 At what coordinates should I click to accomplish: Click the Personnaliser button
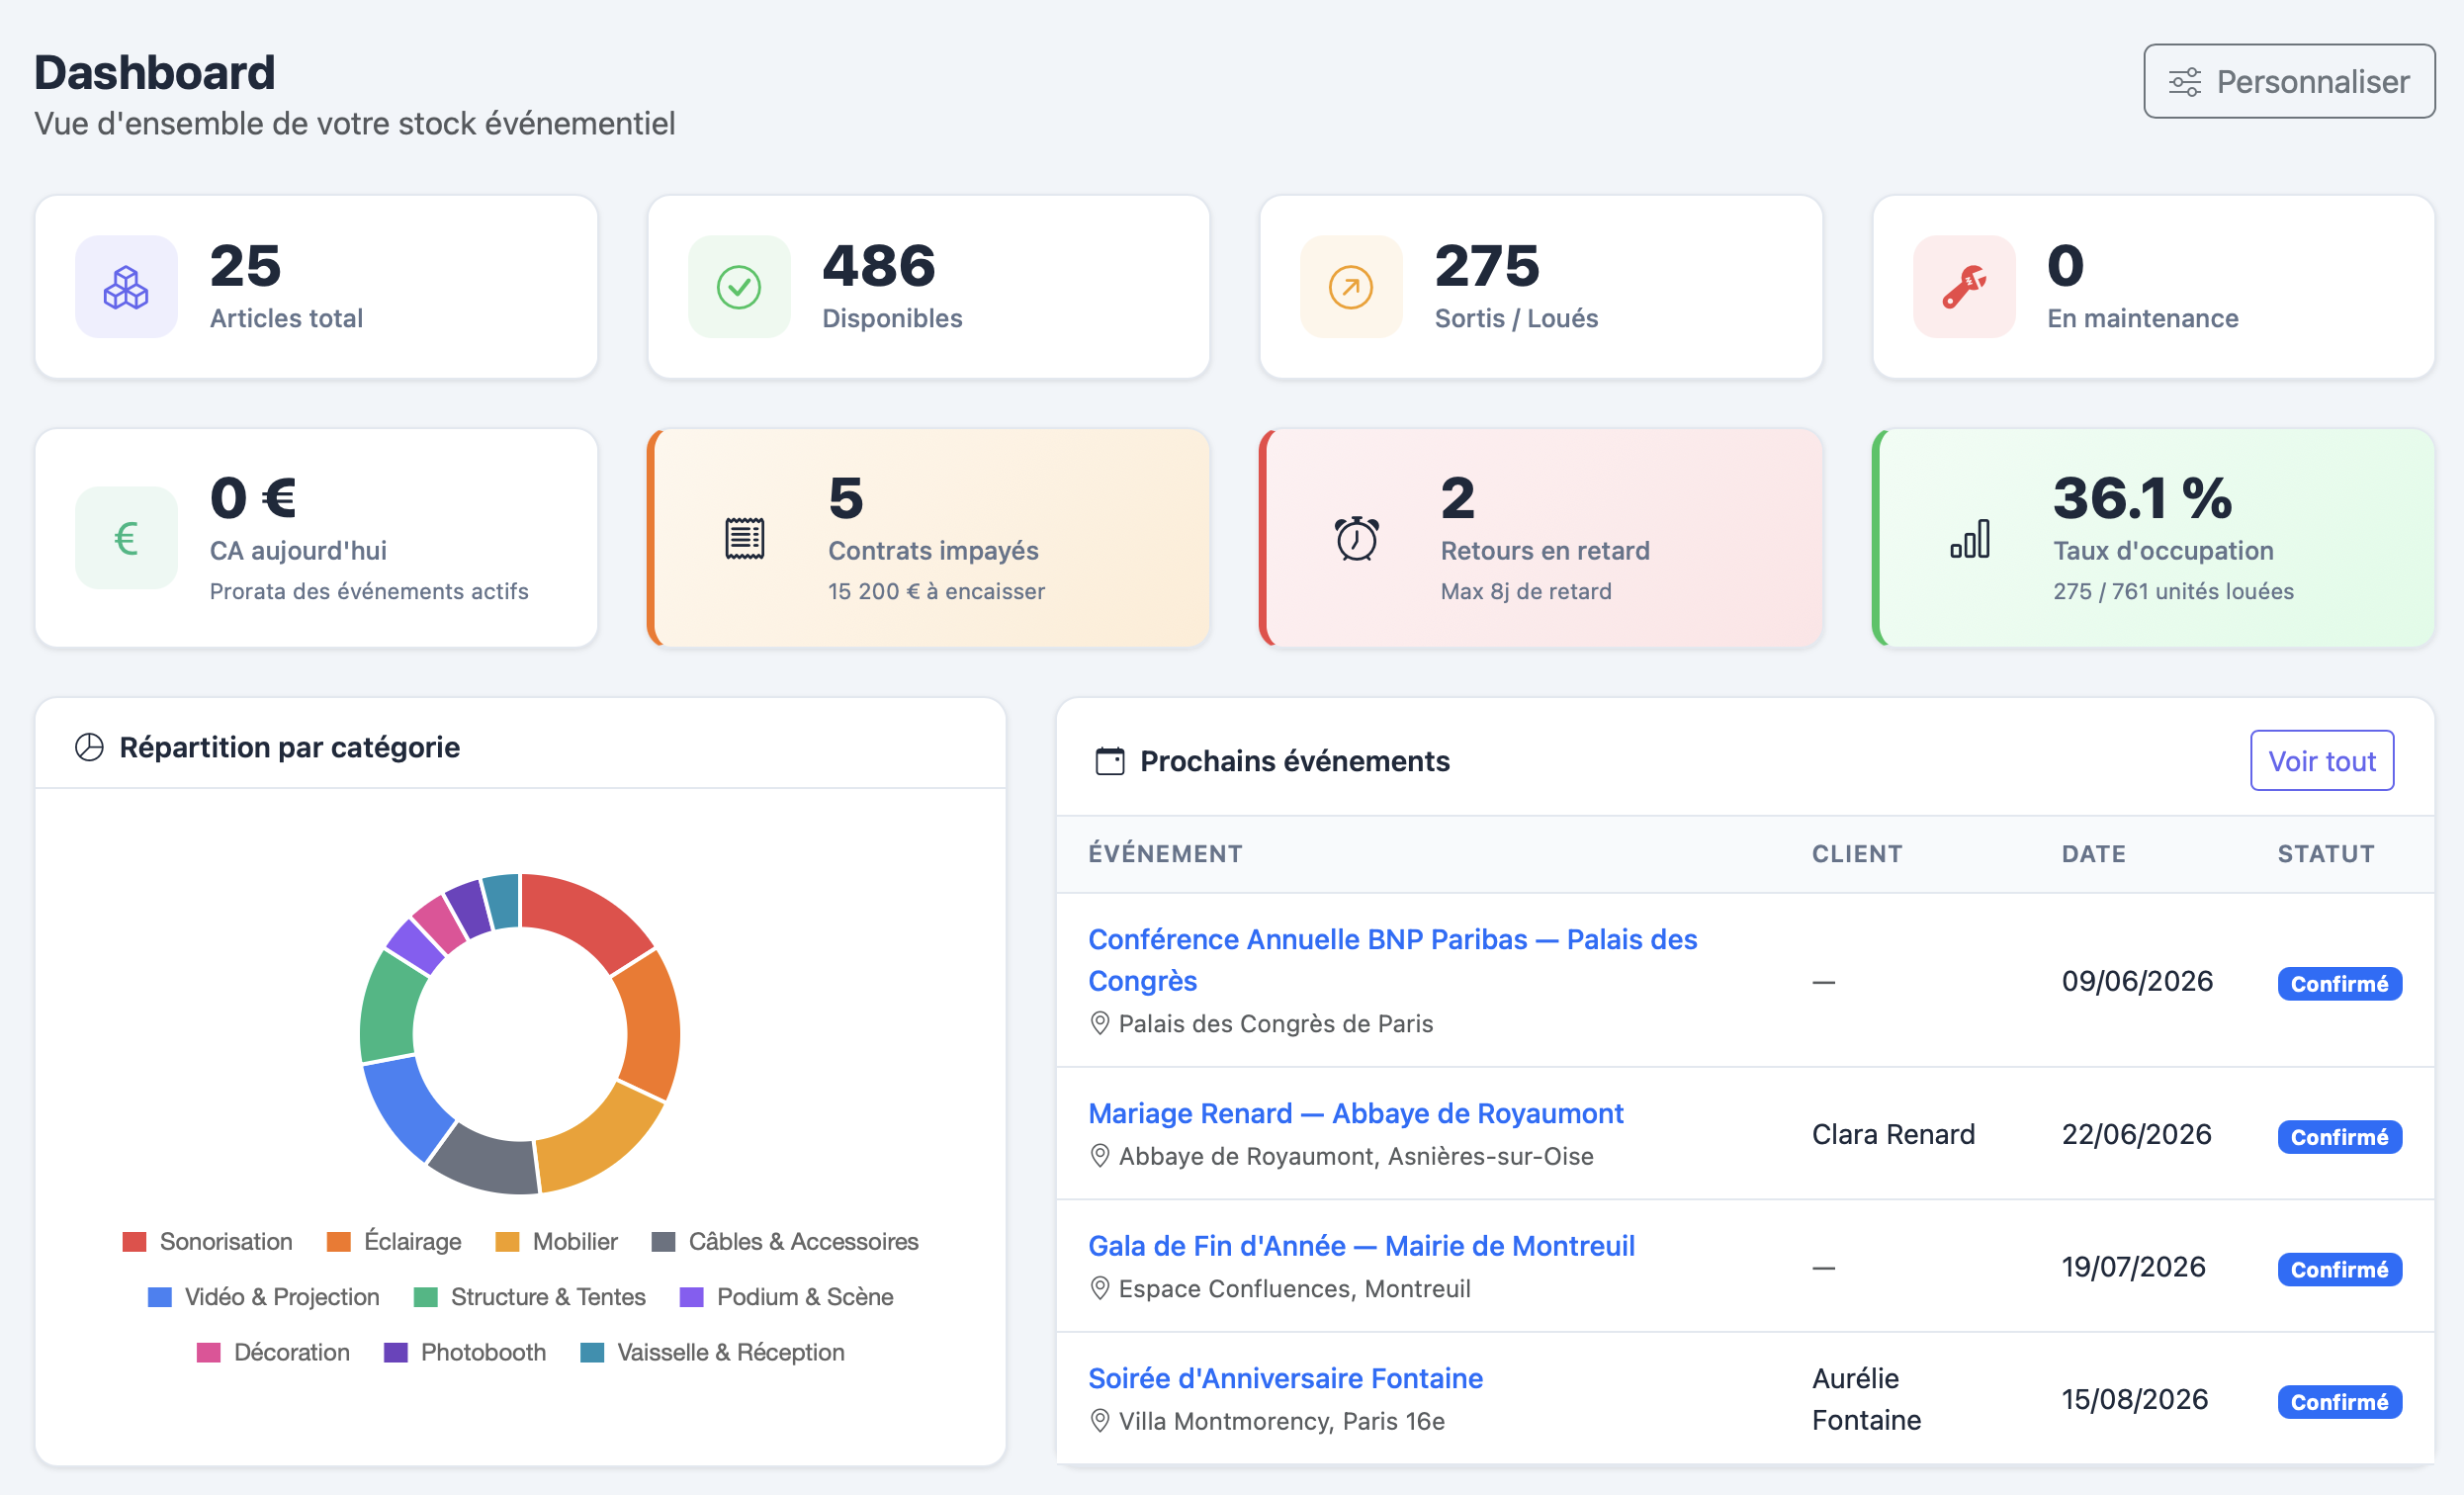(2288, 81)
